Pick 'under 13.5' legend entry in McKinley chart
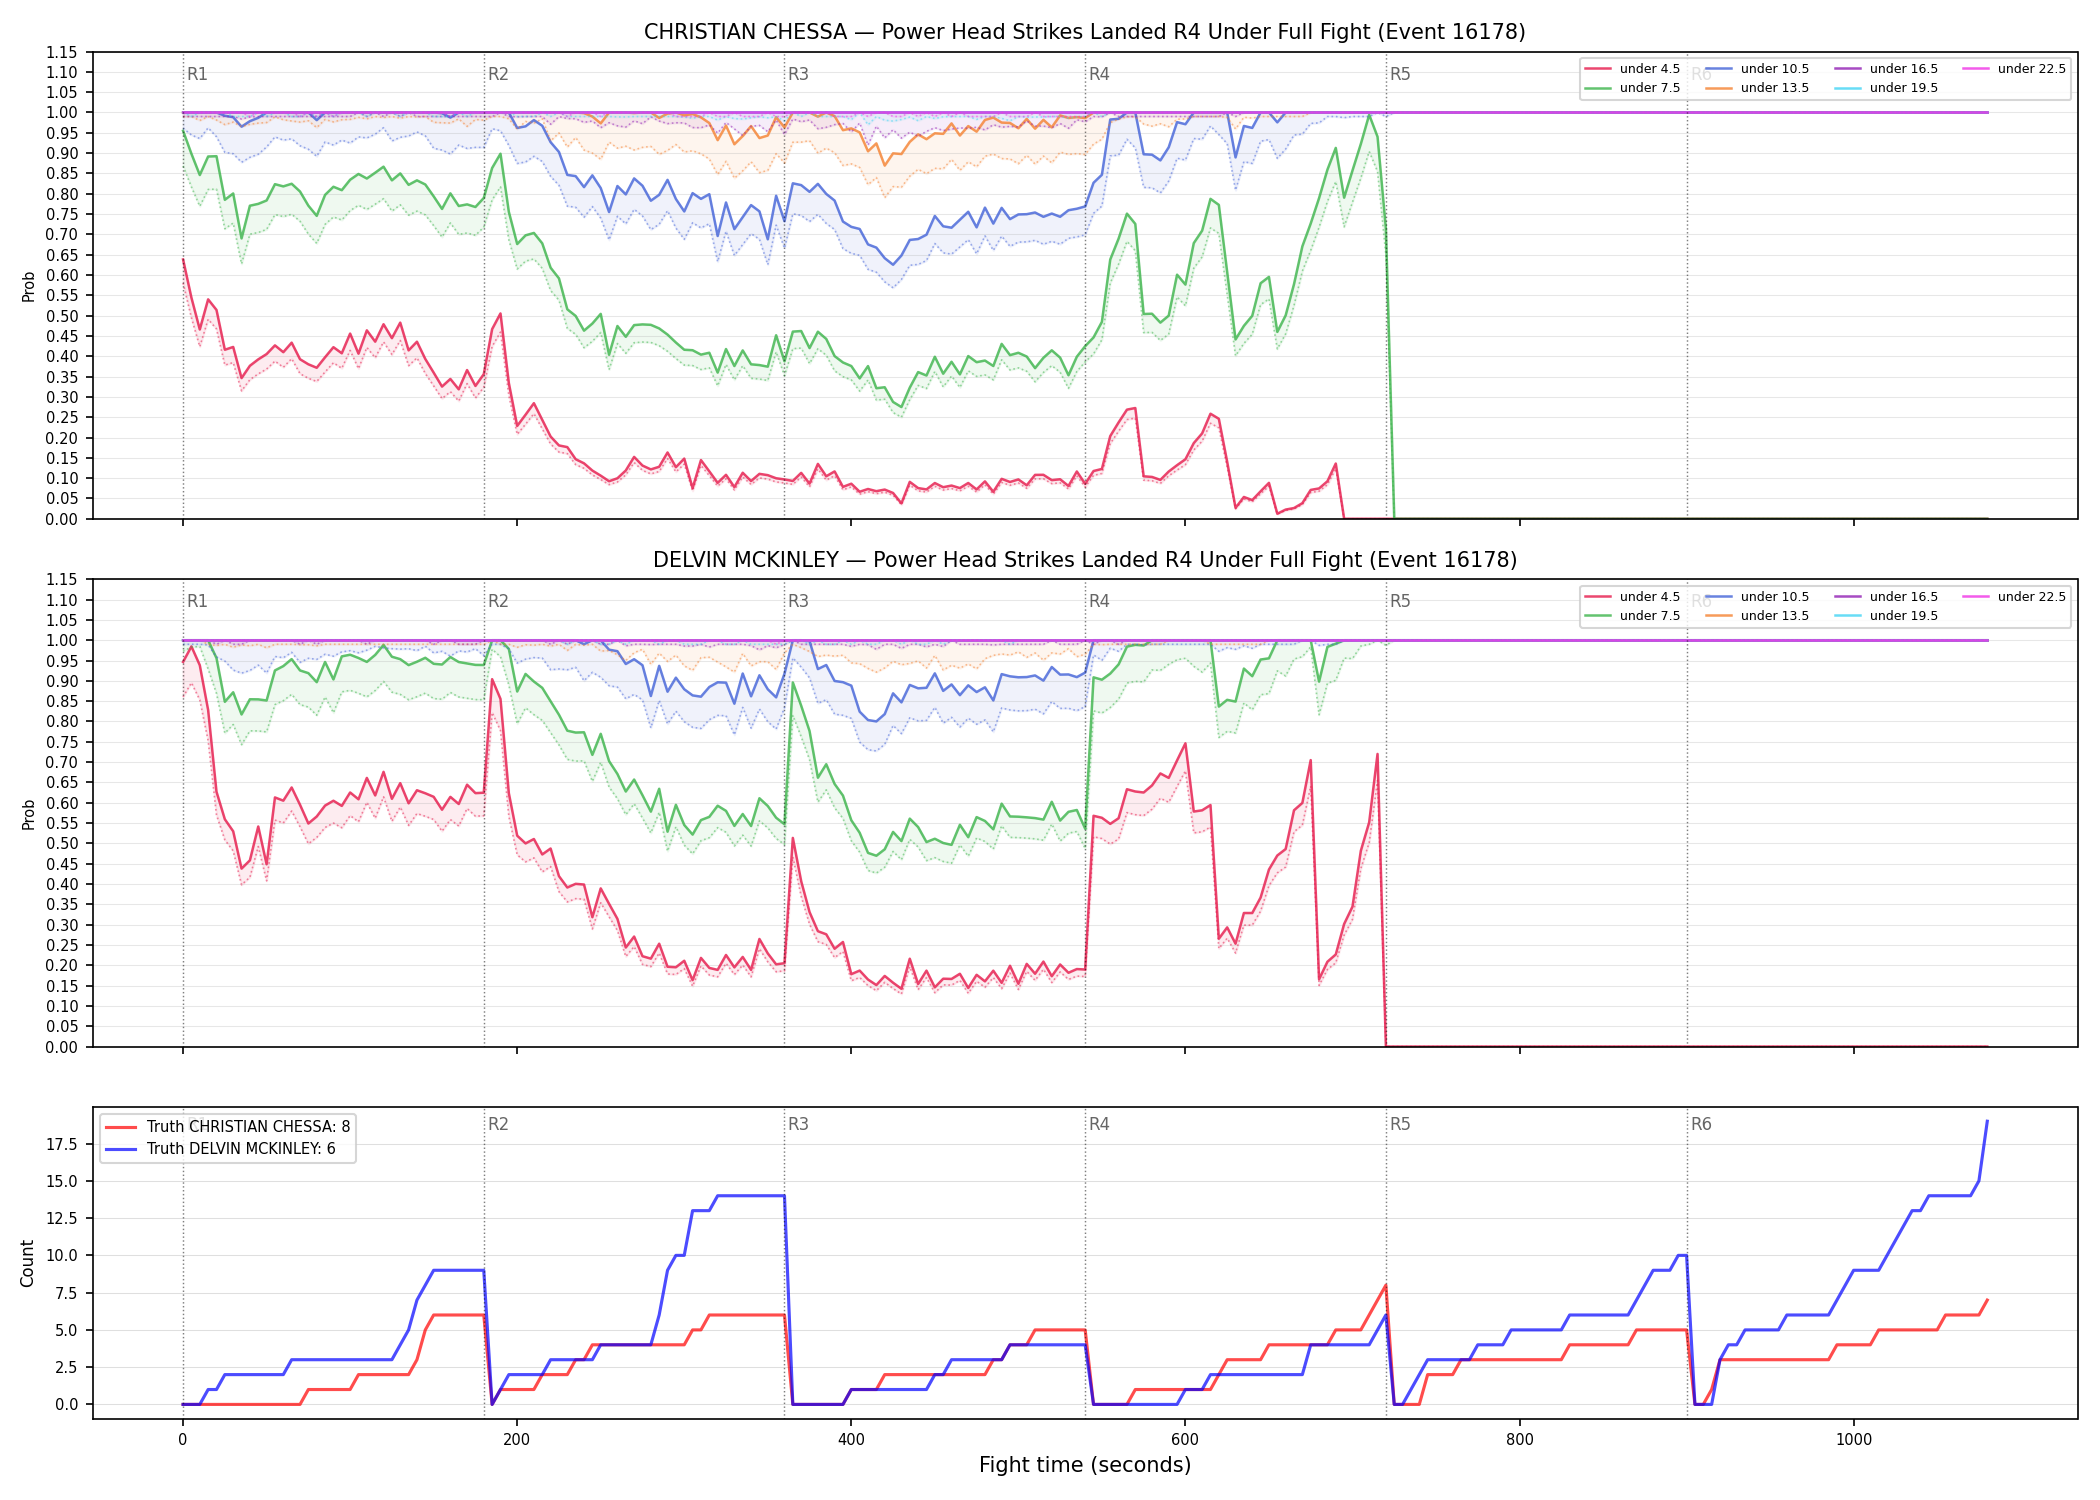The width and height of the screenshot is (2100, 1500). pos(1758,616)
